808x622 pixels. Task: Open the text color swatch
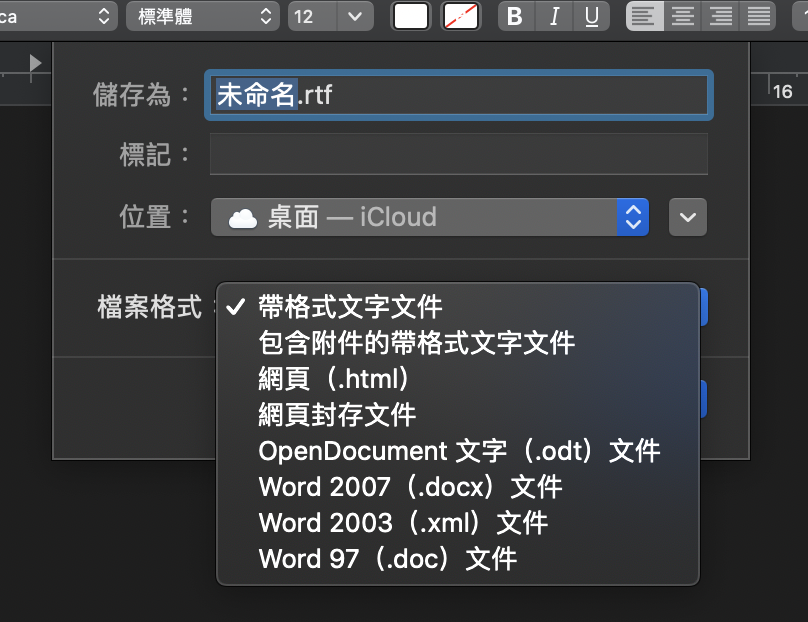[411, 16]
